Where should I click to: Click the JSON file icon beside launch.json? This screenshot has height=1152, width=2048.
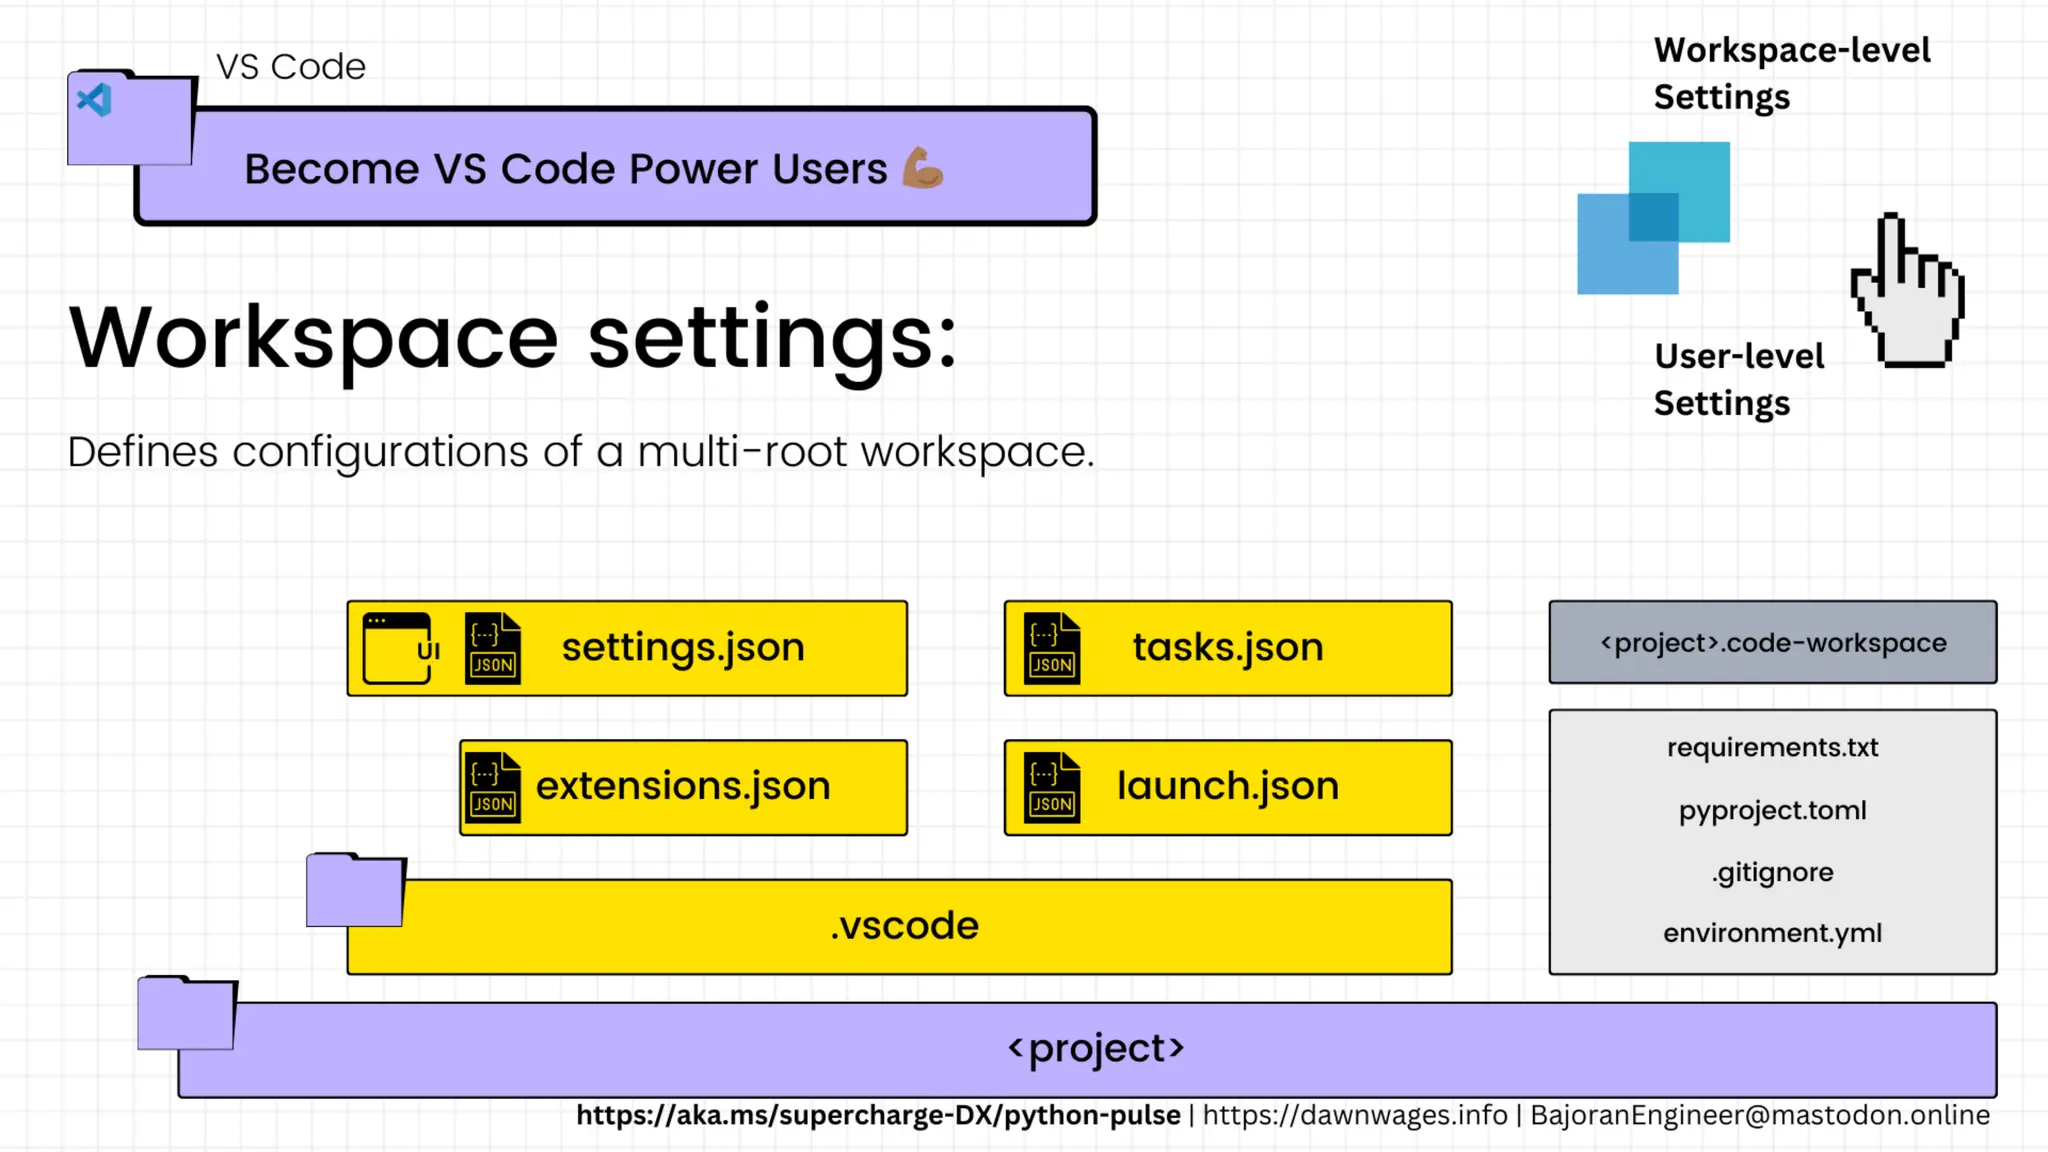(x=1052, y=788)
